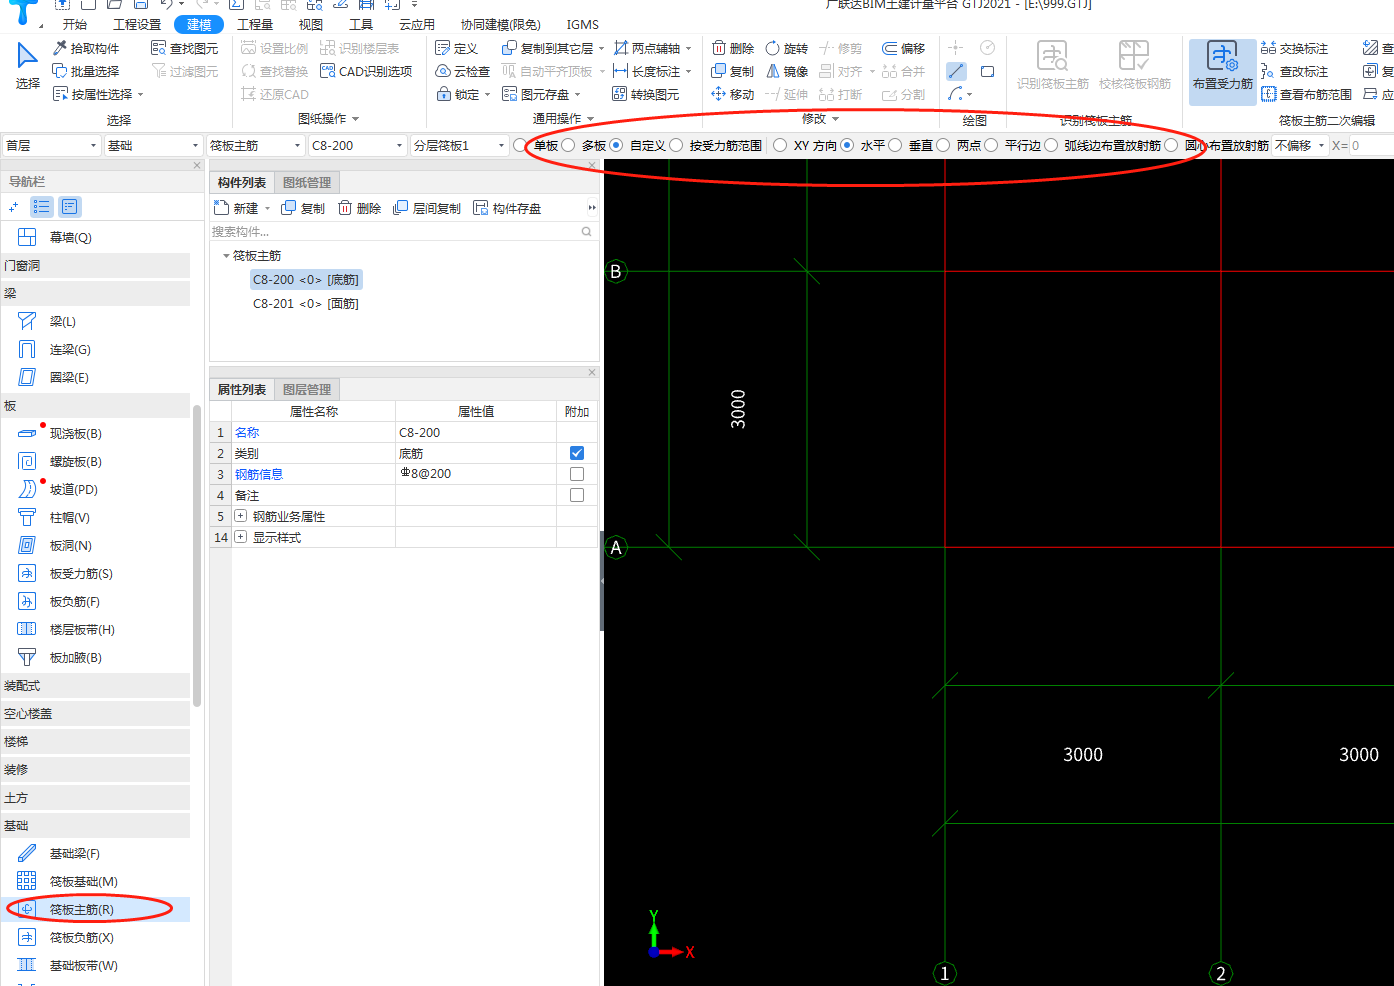Click the X= offset input field
The image size is (1394, 986).
tap(1371, 145)
